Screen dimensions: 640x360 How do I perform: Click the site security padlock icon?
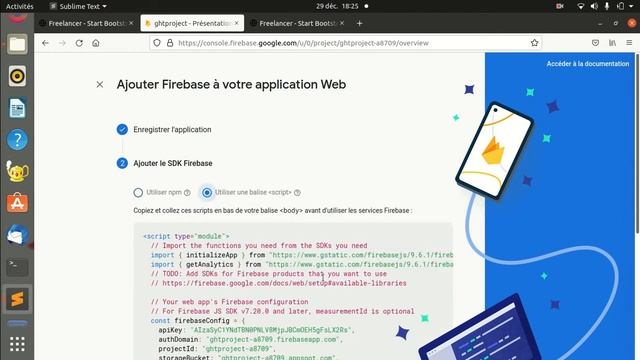tap(170, 43)
